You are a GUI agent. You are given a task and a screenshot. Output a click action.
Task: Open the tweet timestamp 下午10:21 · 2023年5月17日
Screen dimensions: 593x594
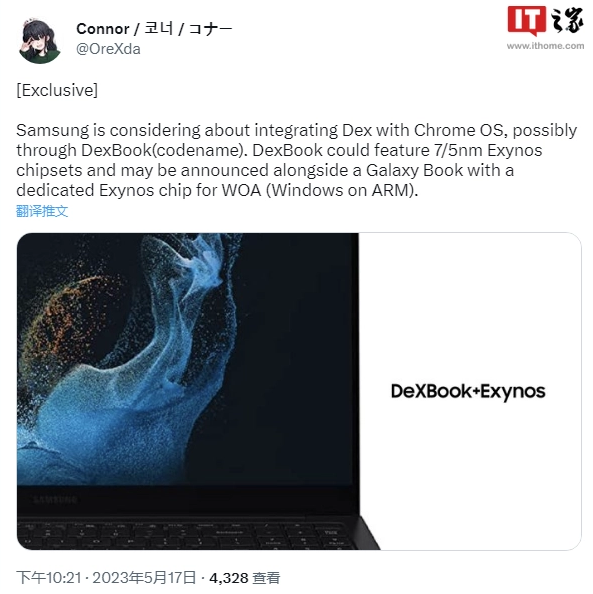click(106, 578)
